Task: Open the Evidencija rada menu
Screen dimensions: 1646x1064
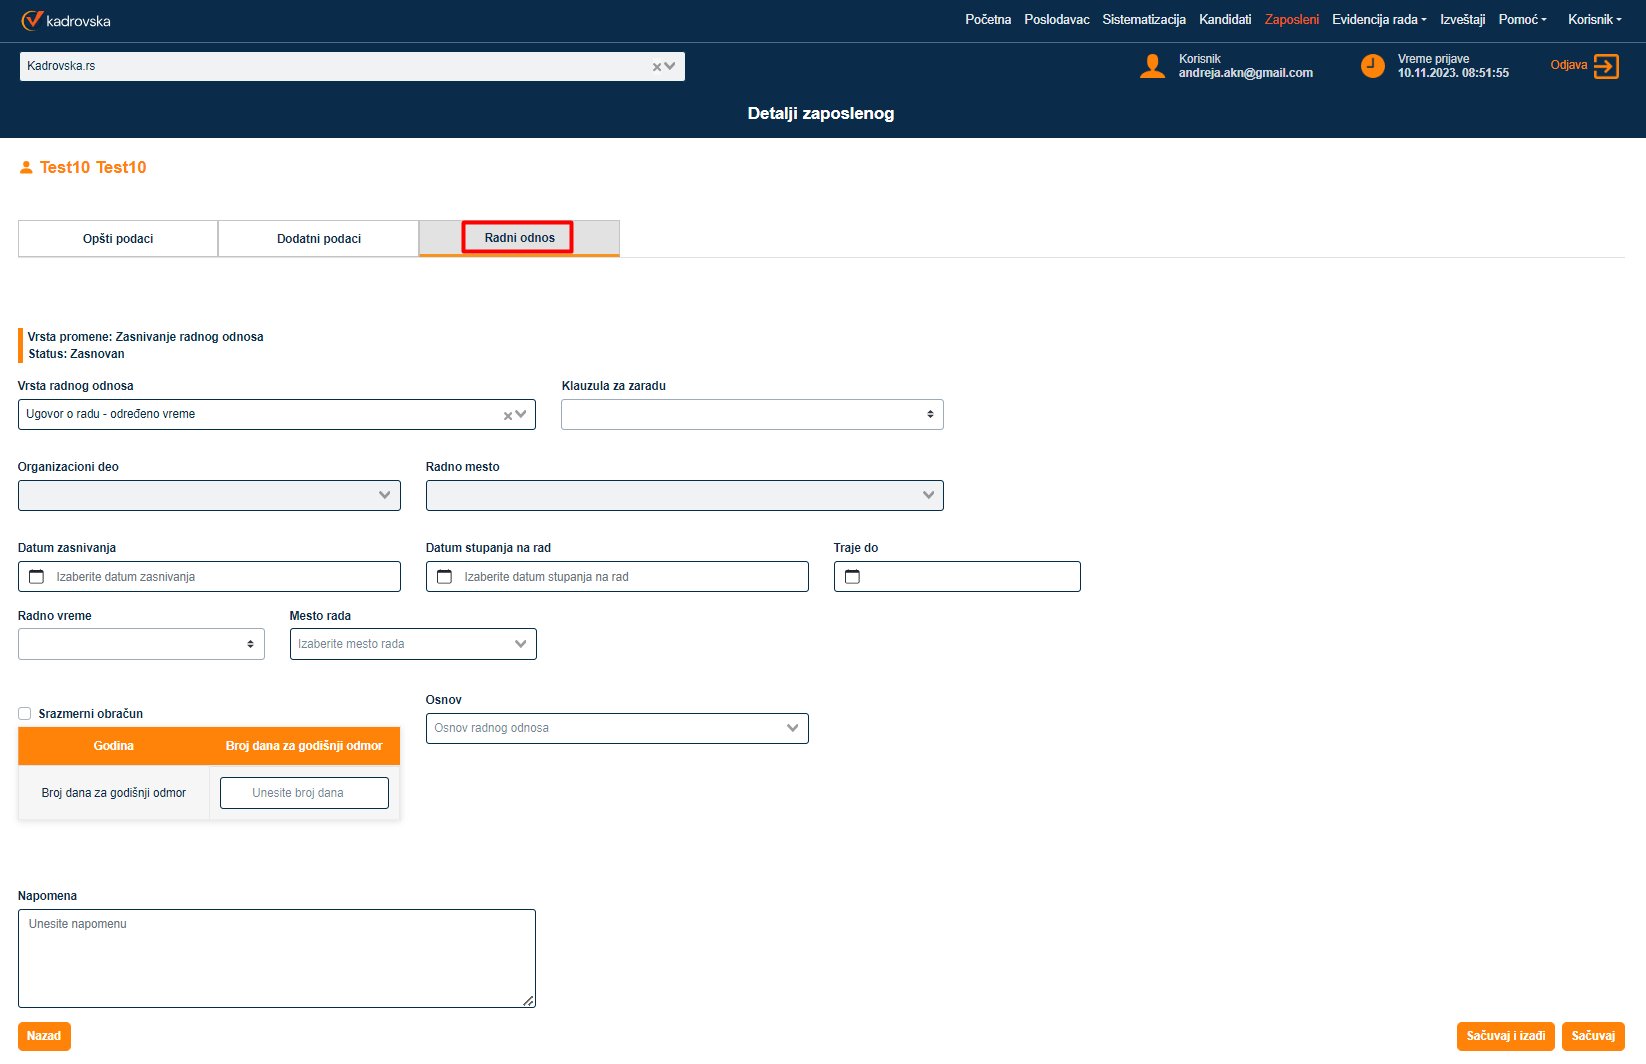Action: (x=1379, y=20)
